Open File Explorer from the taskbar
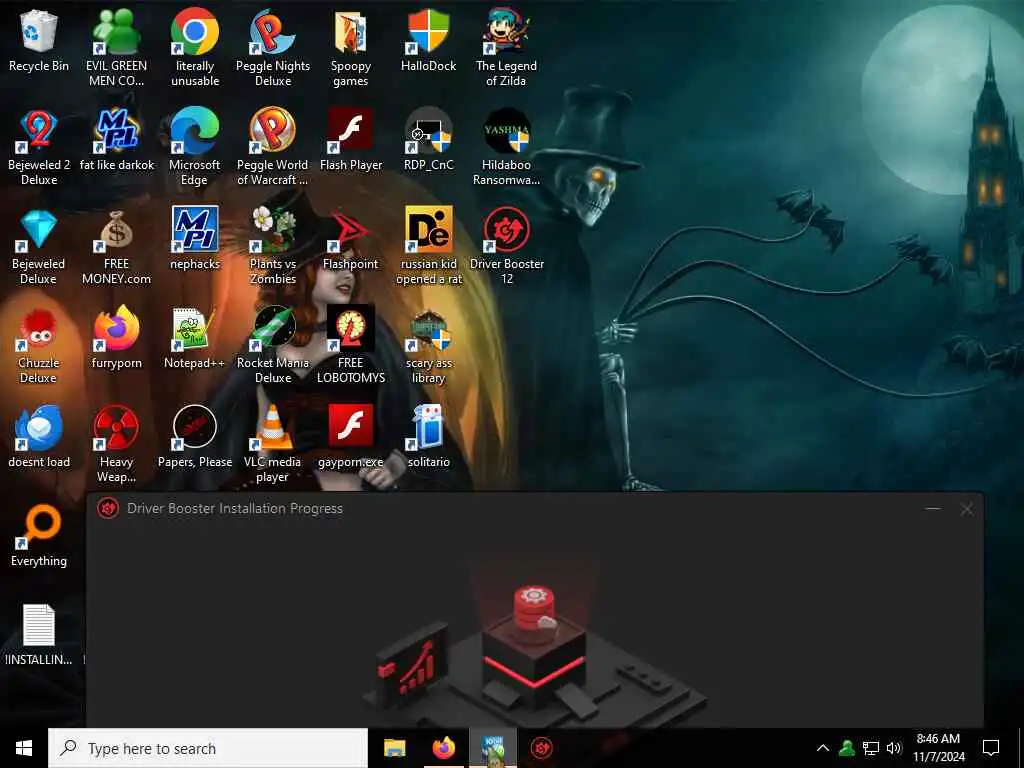1024x768 pixels. (394, 748)
